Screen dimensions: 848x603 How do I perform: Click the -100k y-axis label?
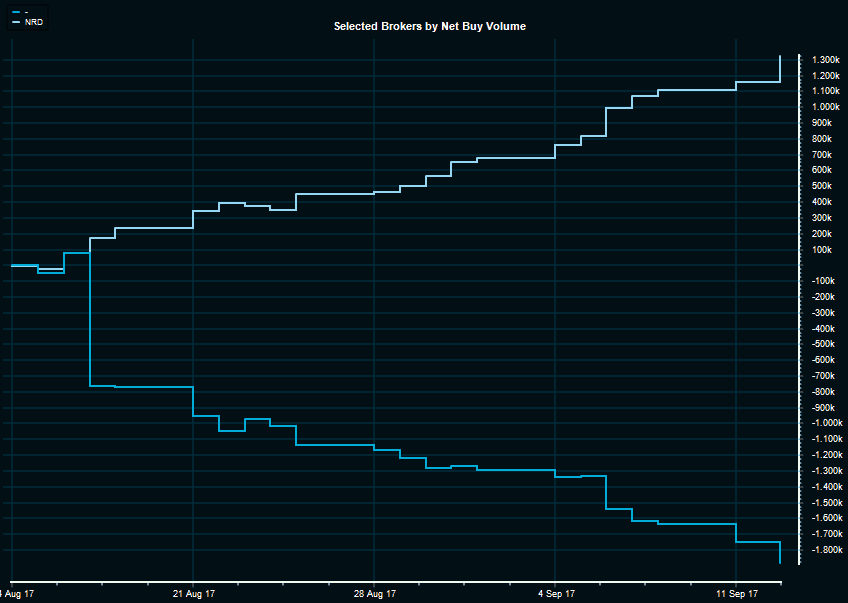tap(825, 281)
